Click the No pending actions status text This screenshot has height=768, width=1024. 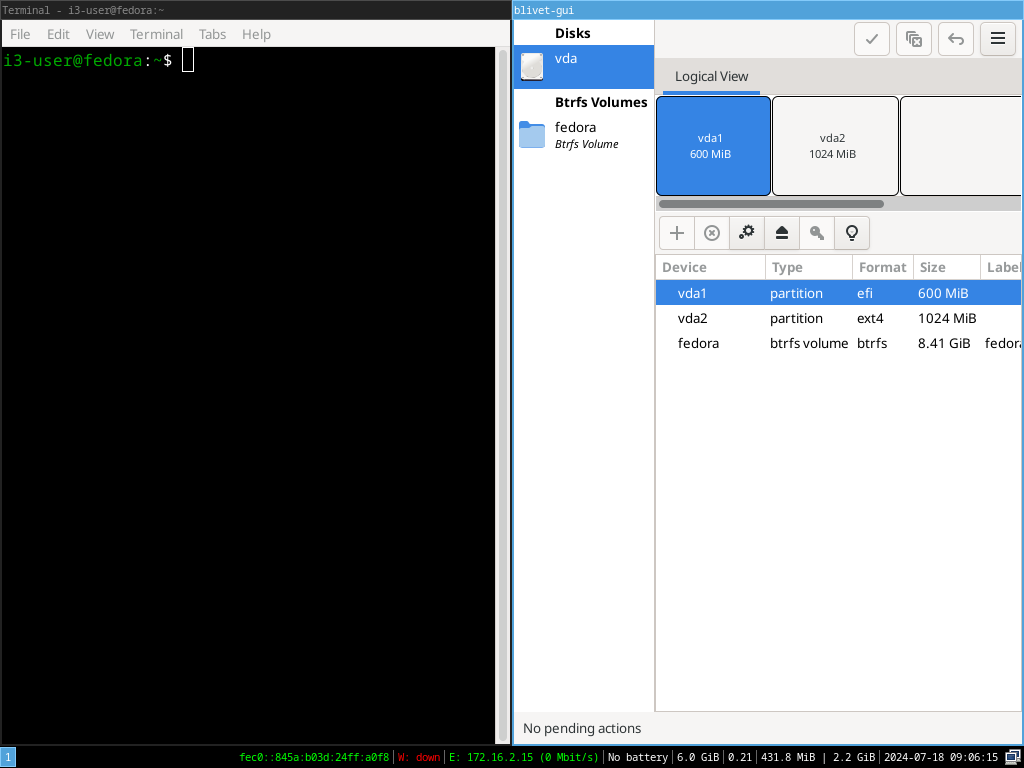(582, 728)
